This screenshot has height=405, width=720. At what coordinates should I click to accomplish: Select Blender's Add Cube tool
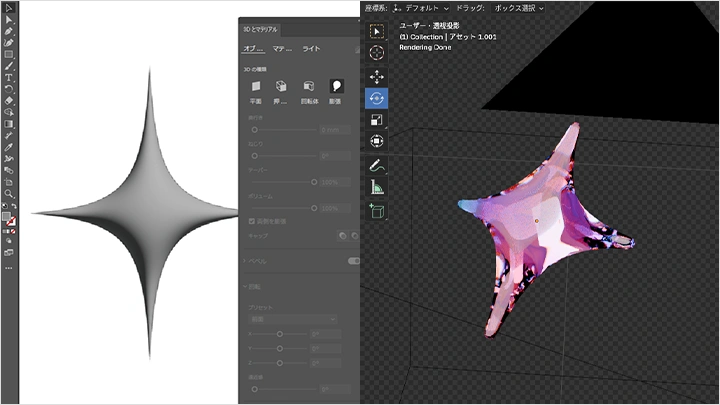[x=377, y=211]
